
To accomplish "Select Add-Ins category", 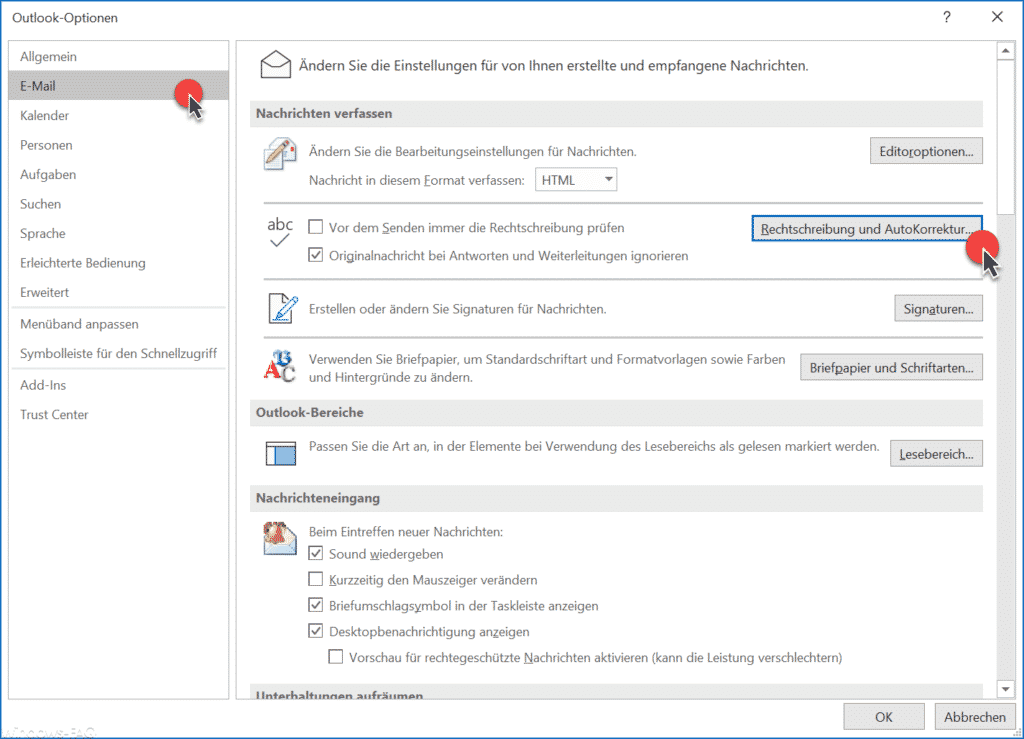I will (x=119, y=385).
